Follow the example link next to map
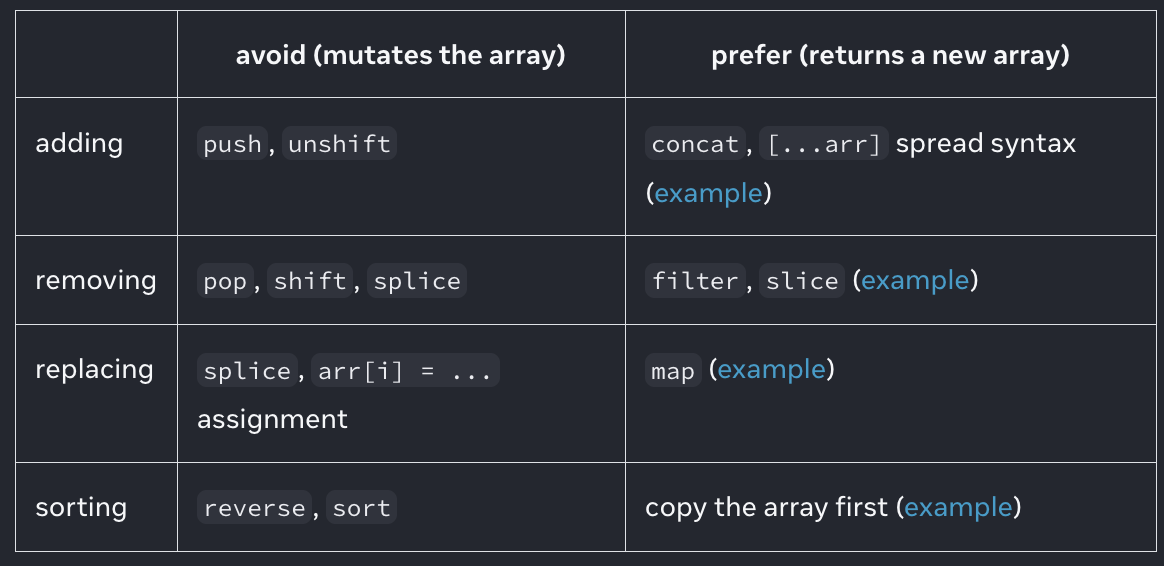This screenshot has height=566, width=1164. tap(771, 370)
